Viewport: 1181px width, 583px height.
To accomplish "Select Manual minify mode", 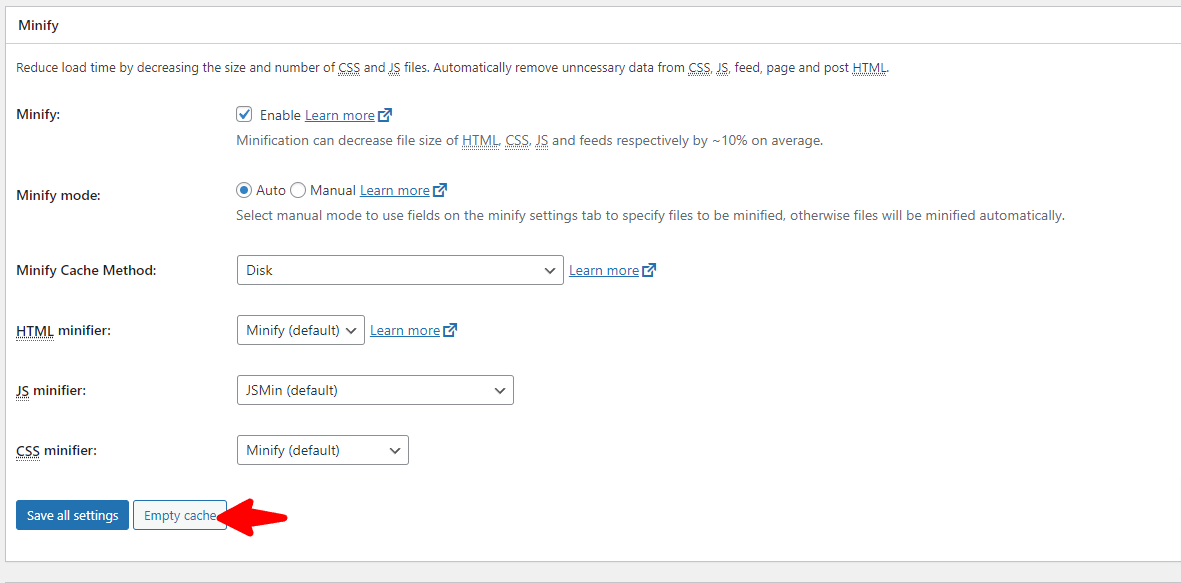I will click(298, 190).
